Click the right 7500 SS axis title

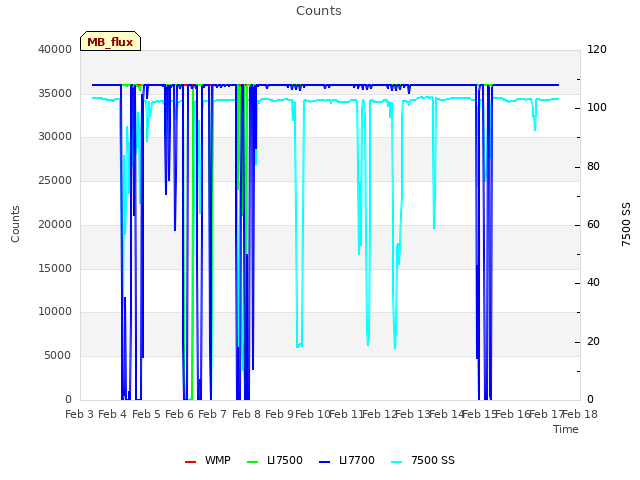click(626, 224)
